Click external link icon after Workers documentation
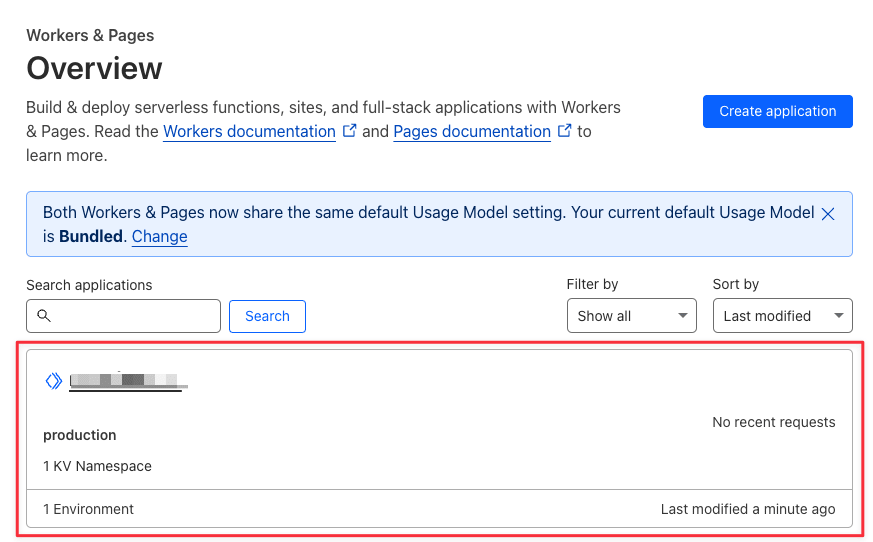 pyautogui.click(x=349, y=130)
